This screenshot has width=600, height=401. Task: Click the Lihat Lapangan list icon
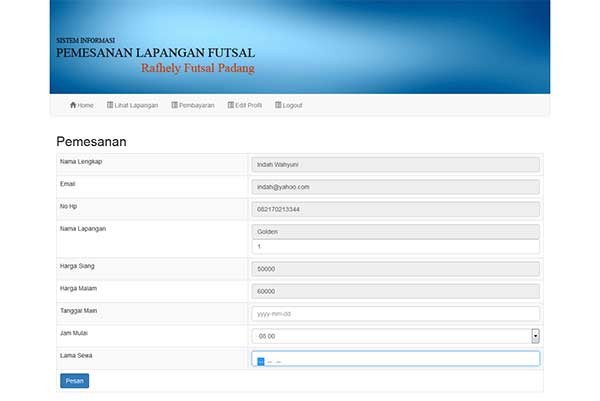(110, 105)
